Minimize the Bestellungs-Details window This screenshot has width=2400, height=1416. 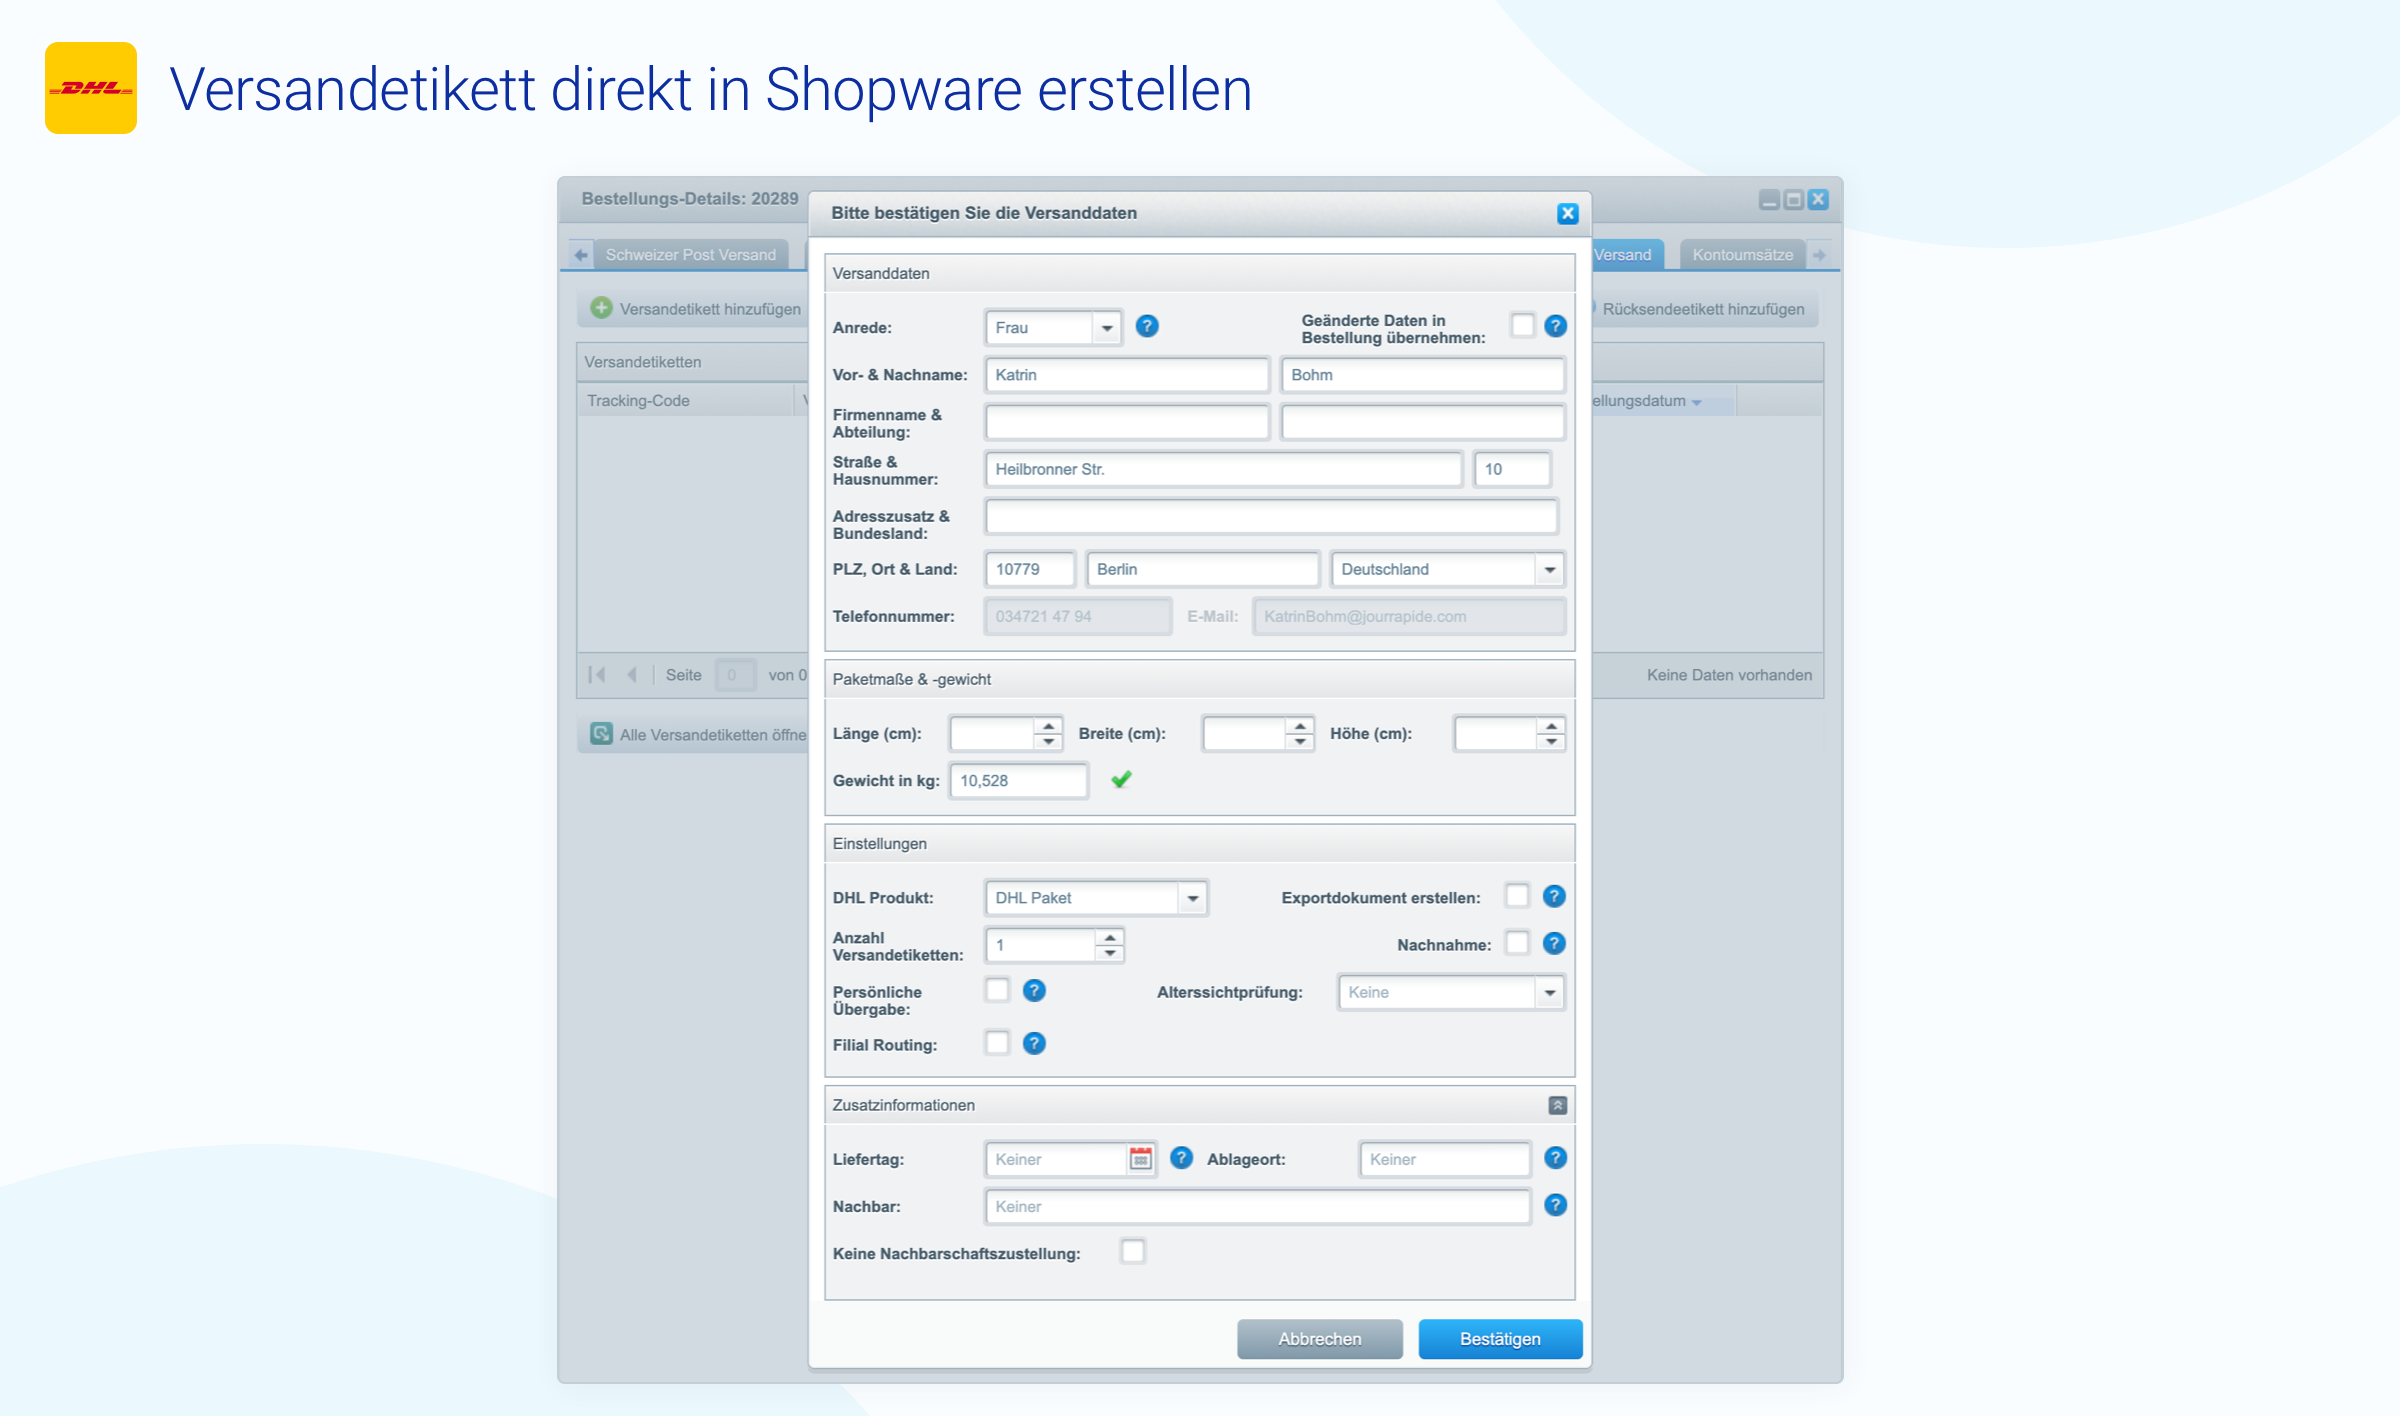coord(1769,199)
